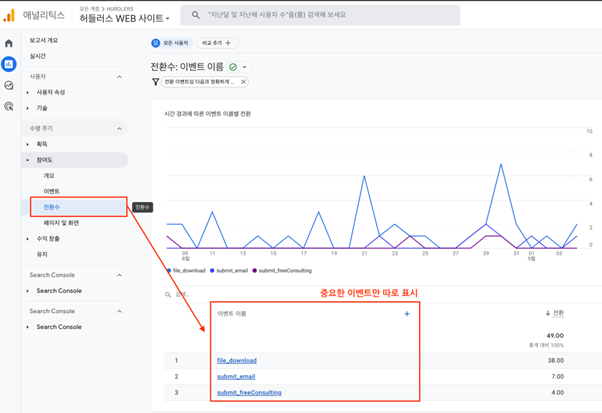Click the 비교 추가 button

[218, 43]
